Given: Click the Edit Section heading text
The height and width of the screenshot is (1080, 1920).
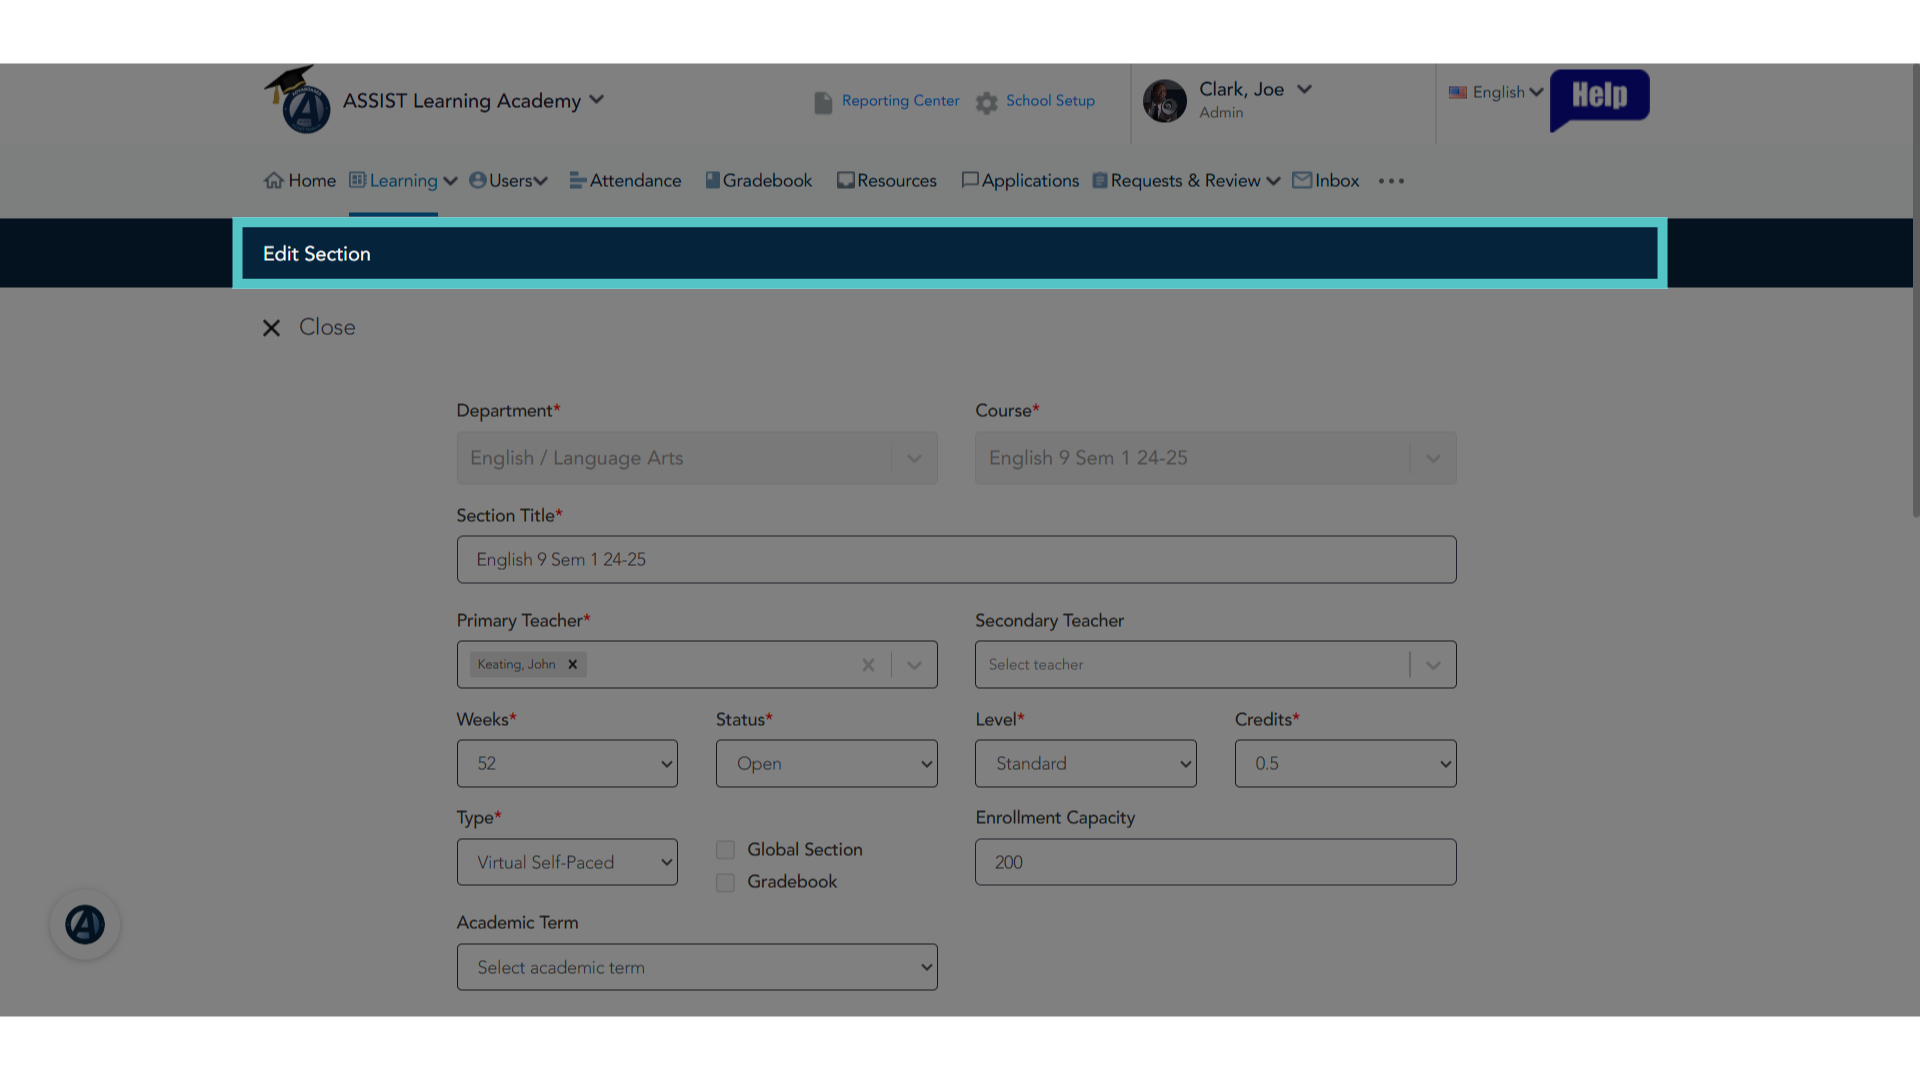Looking at the screenshot, I should (x=316, y=254).
